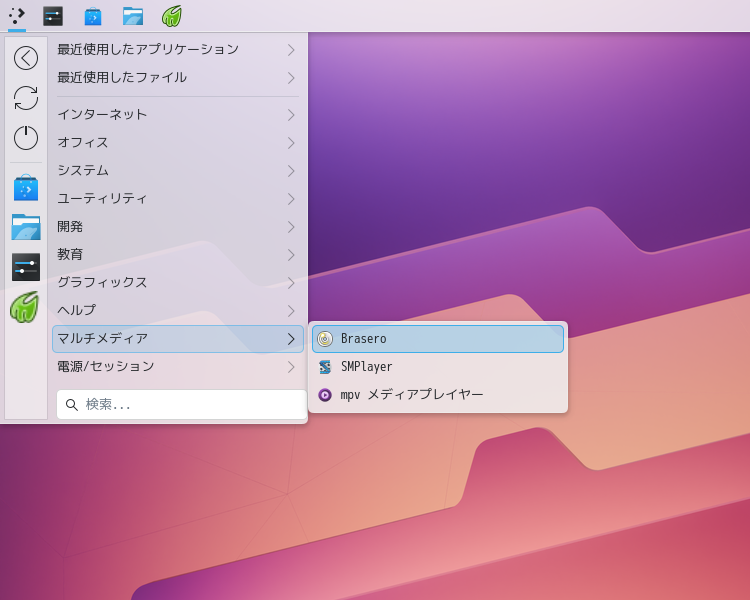Click the power off icon in the menu sidebar

click(26, 138)
